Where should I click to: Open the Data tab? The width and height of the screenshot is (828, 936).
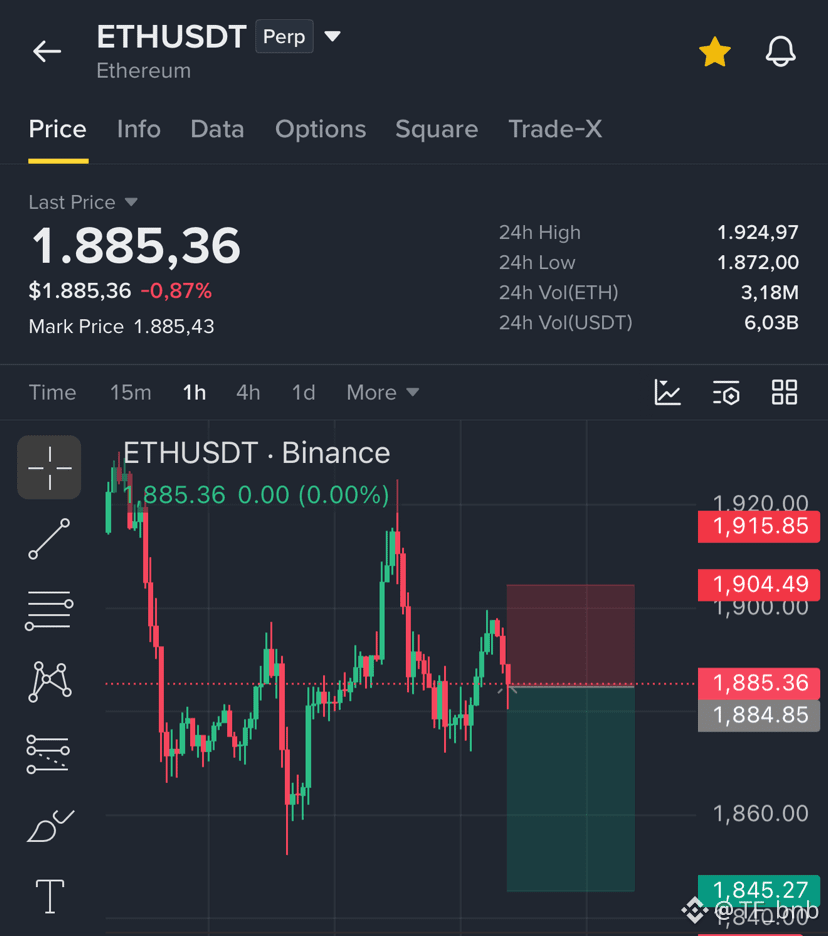[217, 130]
